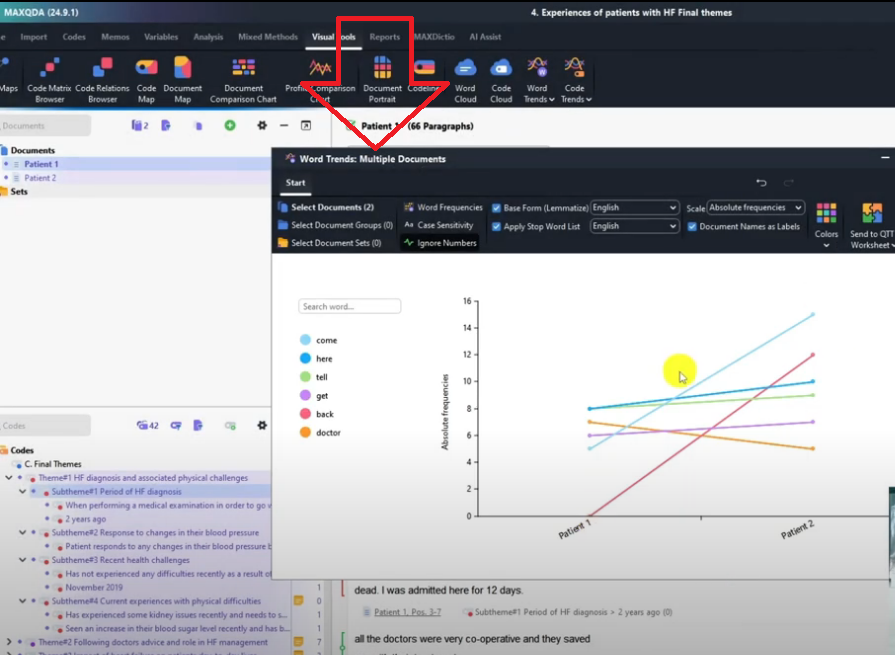Uncheck Base Form (Lemmatize) checkbox
This screenshot has width=895, height=655.
pos(497,208)
